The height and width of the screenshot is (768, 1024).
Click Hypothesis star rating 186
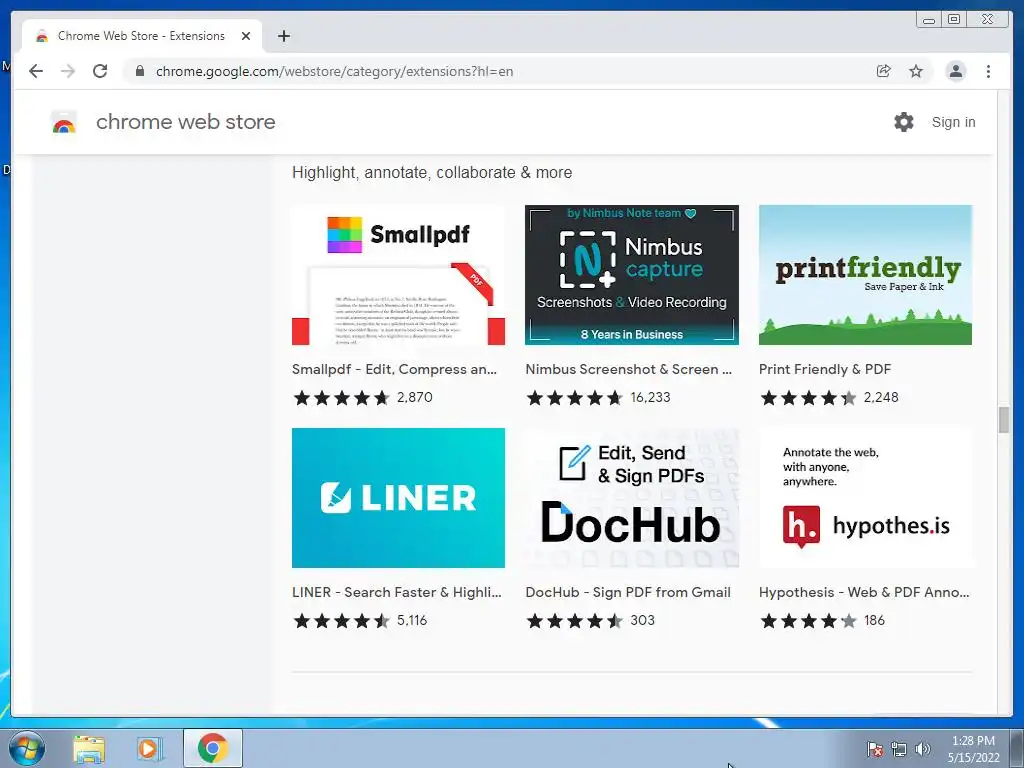tap(822, 620)
